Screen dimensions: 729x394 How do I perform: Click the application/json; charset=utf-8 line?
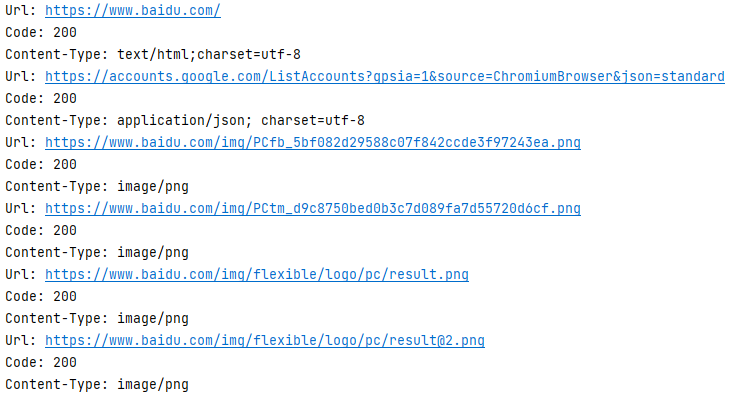[x=185, y=120]
